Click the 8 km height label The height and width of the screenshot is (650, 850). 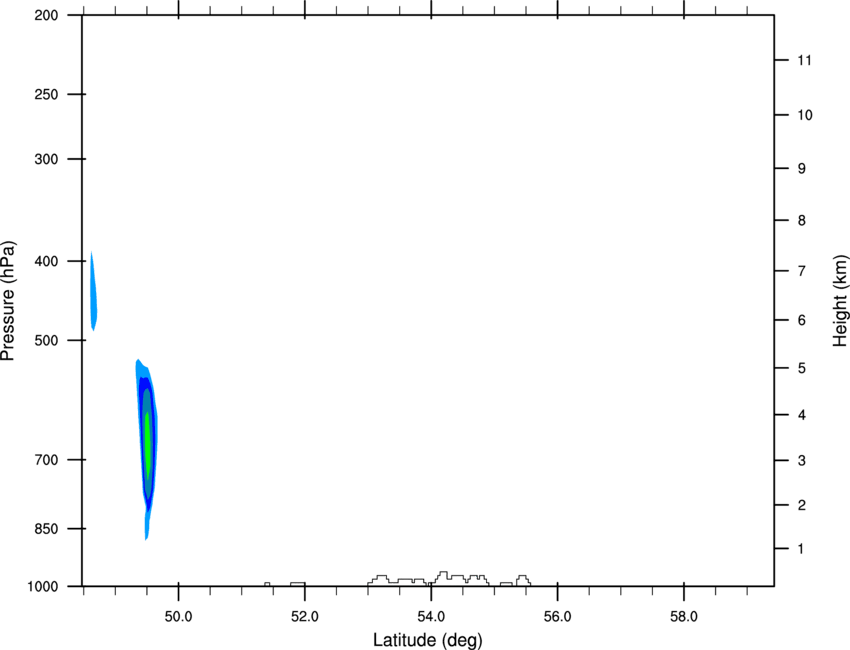[x=802, y=220]
